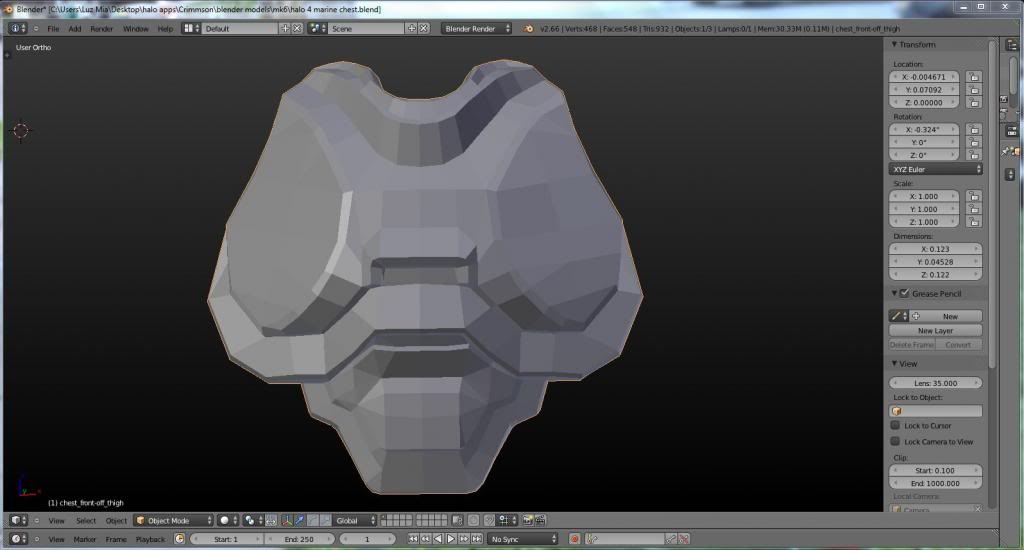Image resolution: width=1024 pixels, height=550 pixels.
Task: Open the 3D View editor type selector
Action: (x=18, y=521)
